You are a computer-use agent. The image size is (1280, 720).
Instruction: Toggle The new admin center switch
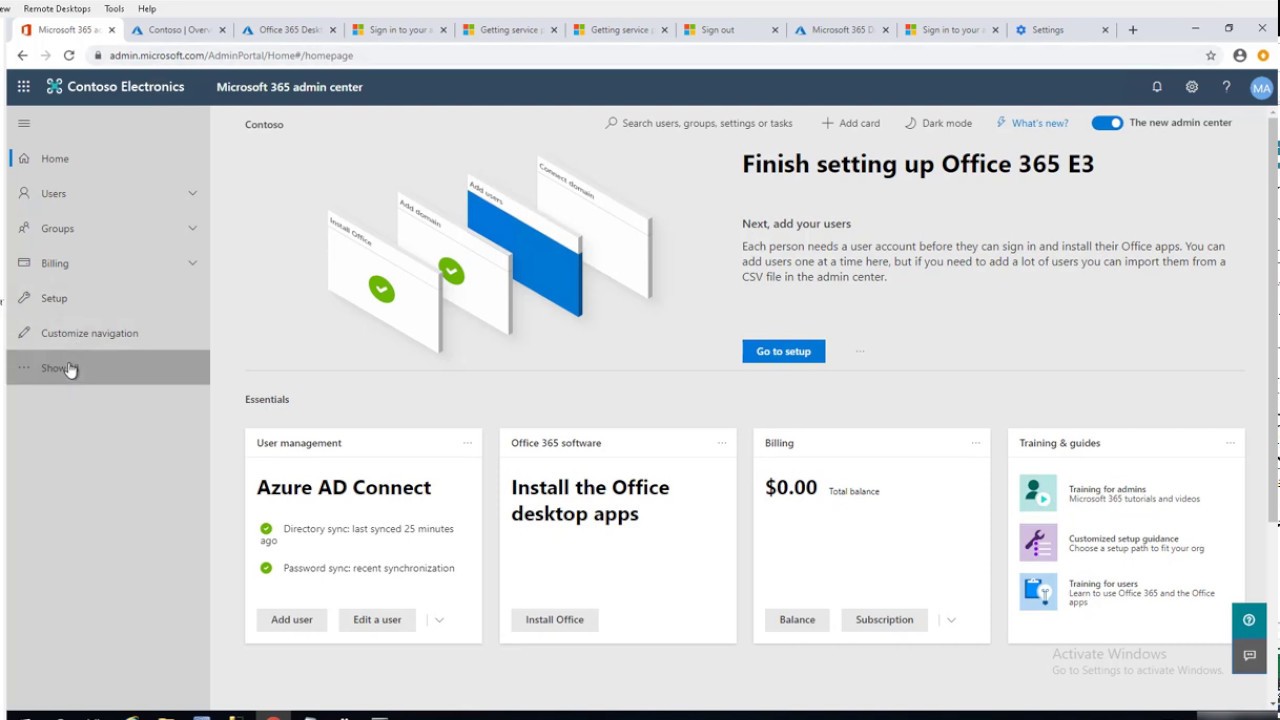coord(1107,123)
